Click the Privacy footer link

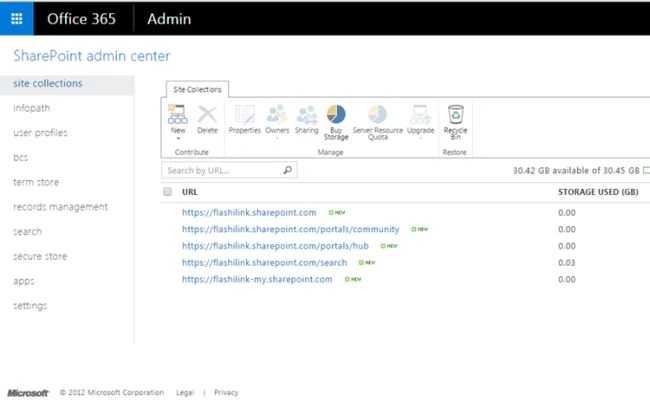226,393
